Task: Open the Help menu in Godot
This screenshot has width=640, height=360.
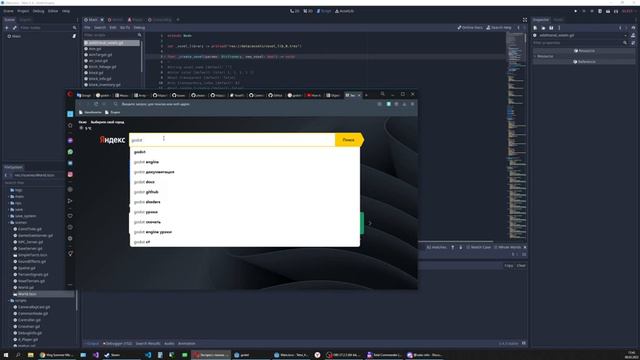Action: click(x=66, y=11)
